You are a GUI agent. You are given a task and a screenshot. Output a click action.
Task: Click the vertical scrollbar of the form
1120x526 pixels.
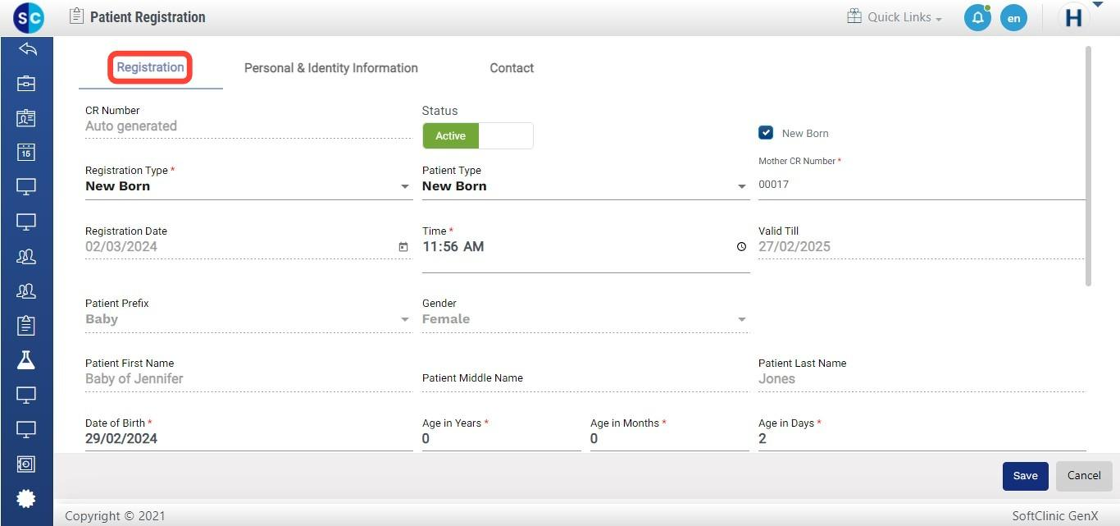pyautogui.click(x=1089, y=166)
